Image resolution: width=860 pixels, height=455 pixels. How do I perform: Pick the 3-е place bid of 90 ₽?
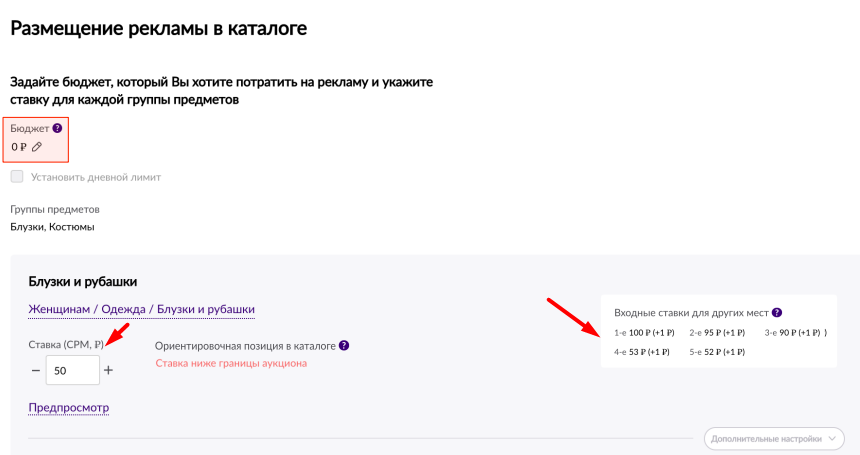793,333
